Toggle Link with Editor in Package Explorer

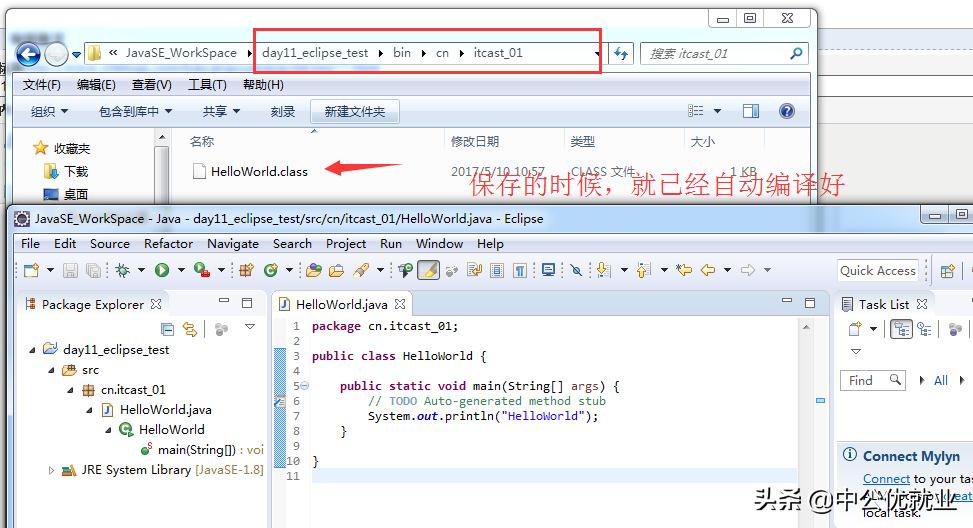(x=190, y=329)
